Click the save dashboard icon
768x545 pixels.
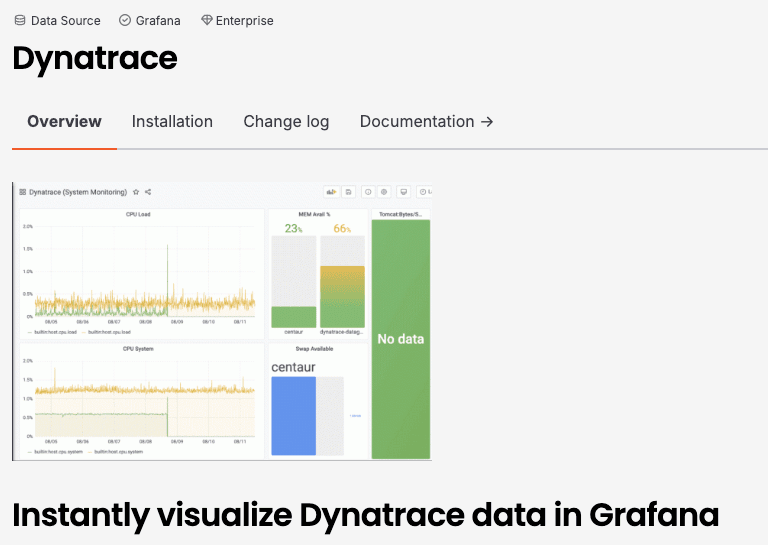[348, 192]
